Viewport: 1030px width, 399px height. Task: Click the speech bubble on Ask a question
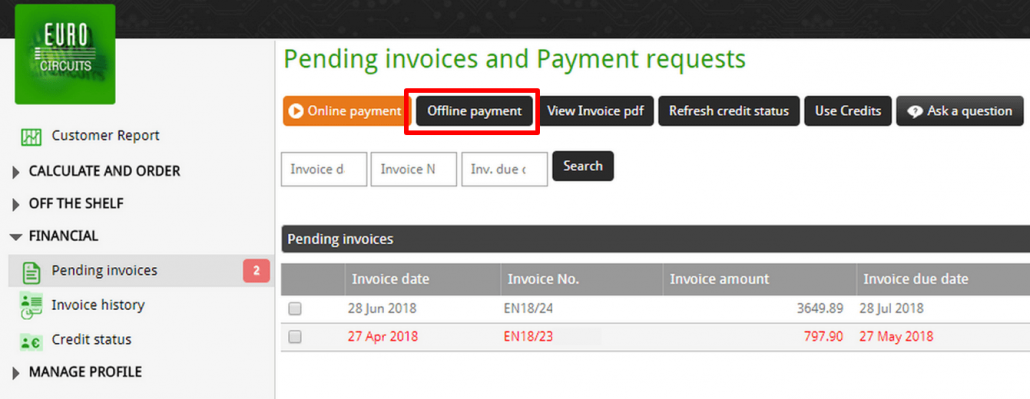tap(915, 112)
